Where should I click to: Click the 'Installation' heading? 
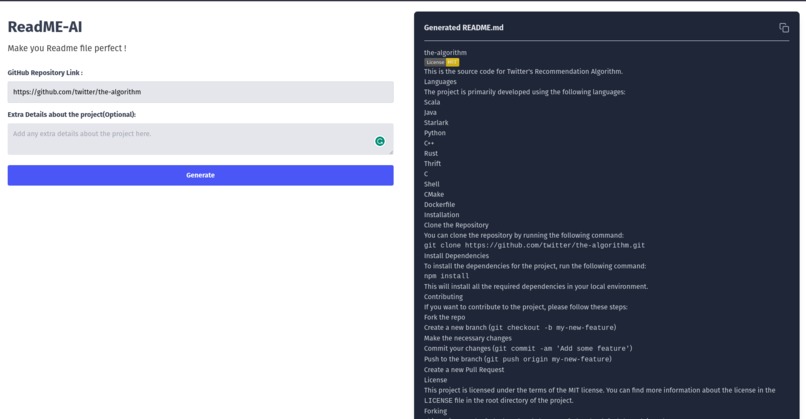tap(442, 215)
